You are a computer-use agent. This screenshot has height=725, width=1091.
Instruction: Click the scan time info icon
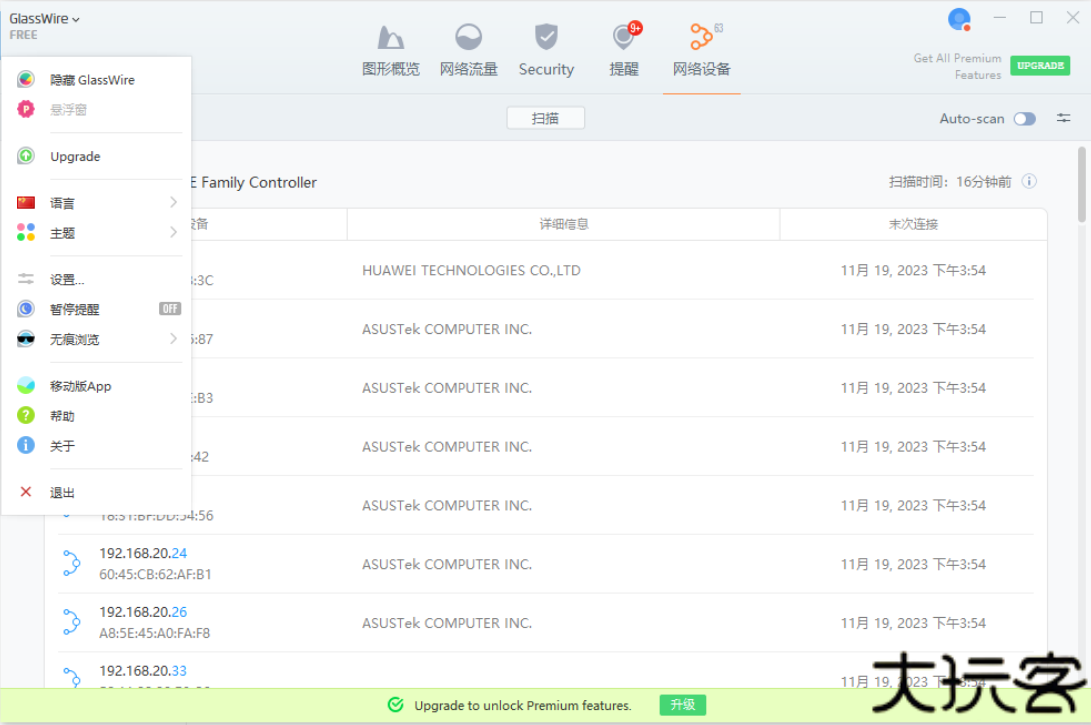click(x=1029, y=182)
